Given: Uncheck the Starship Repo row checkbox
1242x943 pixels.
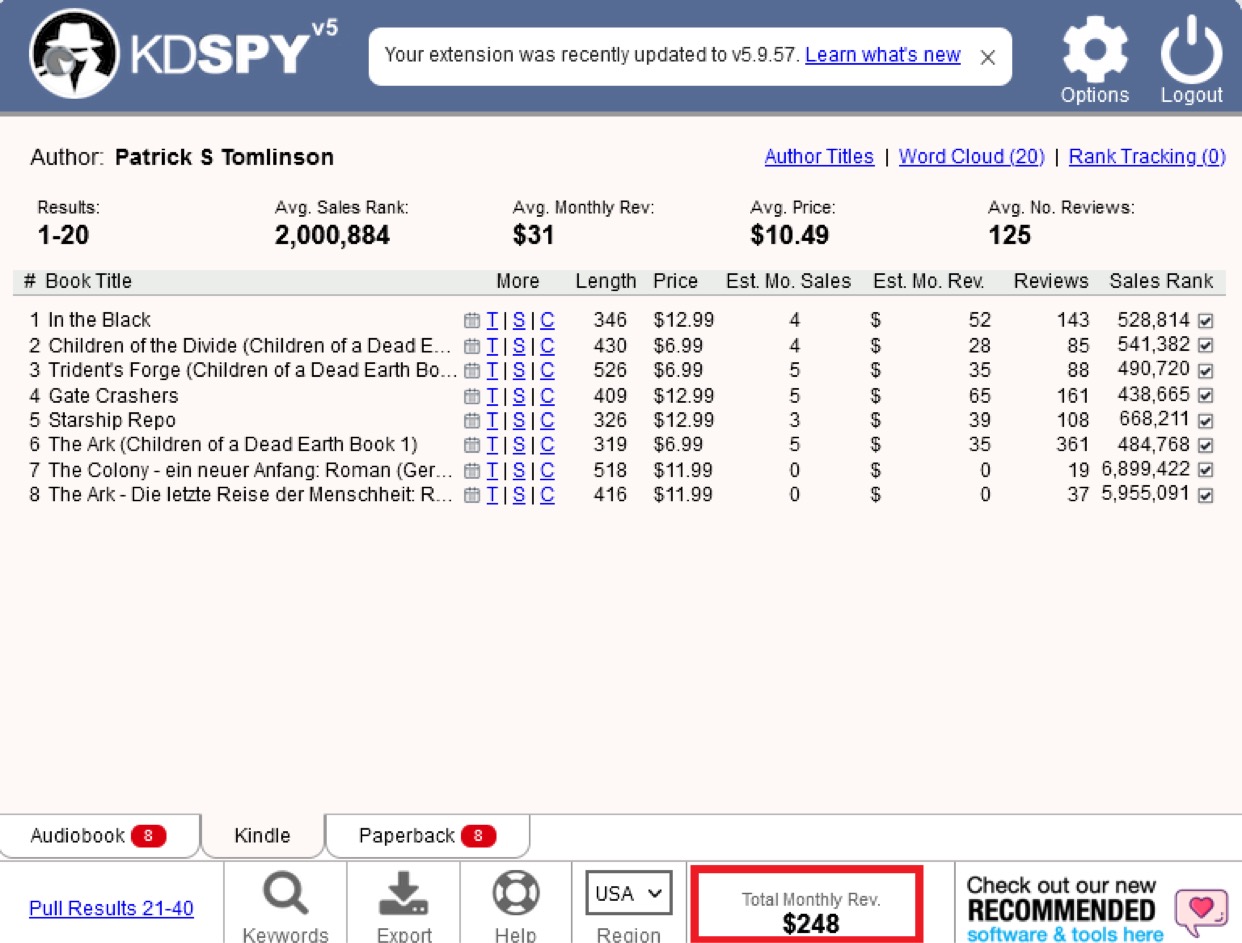Looking at the screenshot, I should coord(1205,420).
